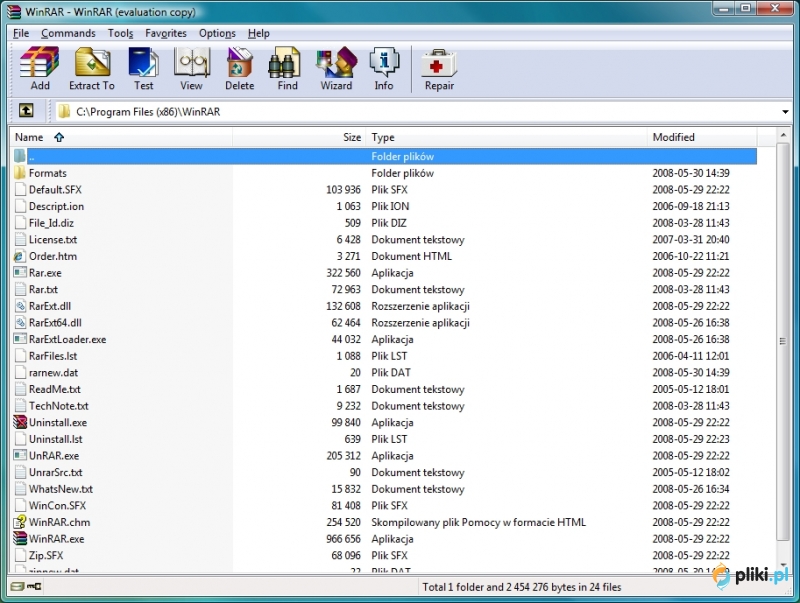The image size is (800, 603).
Task: Select the Formats folder icon
Action: click(20, 173)
